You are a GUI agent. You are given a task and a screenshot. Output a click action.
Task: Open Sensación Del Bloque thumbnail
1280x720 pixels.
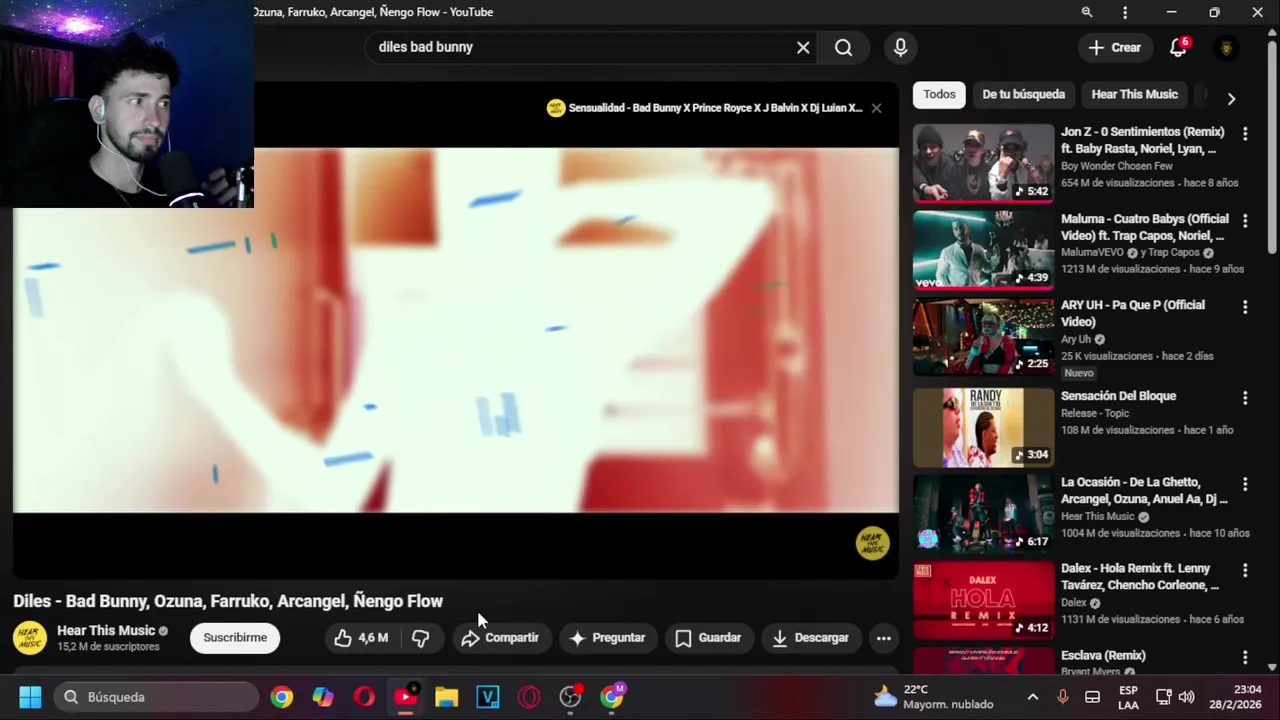click(983, 427)
